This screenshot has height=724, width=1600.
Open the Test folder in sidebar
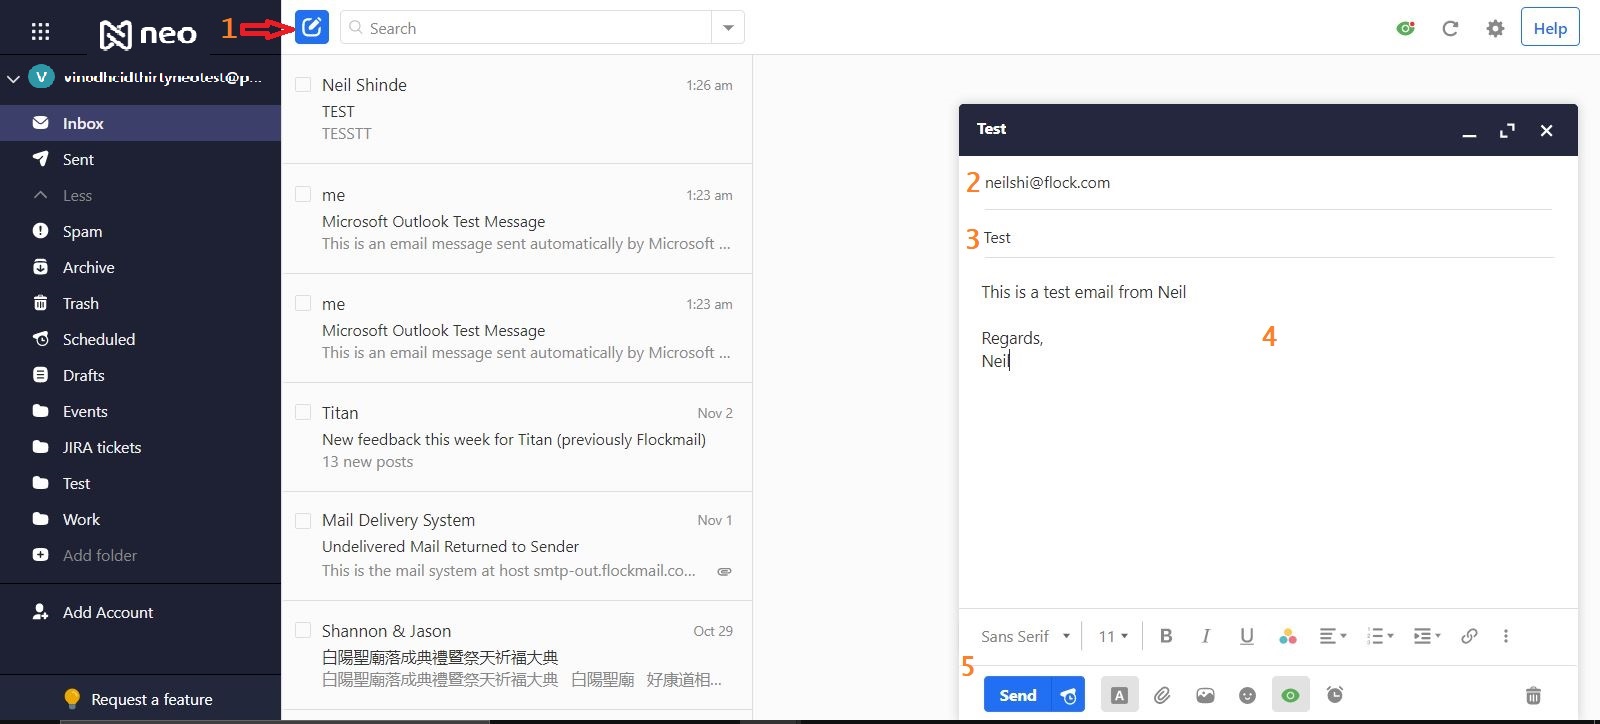pos(140,483)
